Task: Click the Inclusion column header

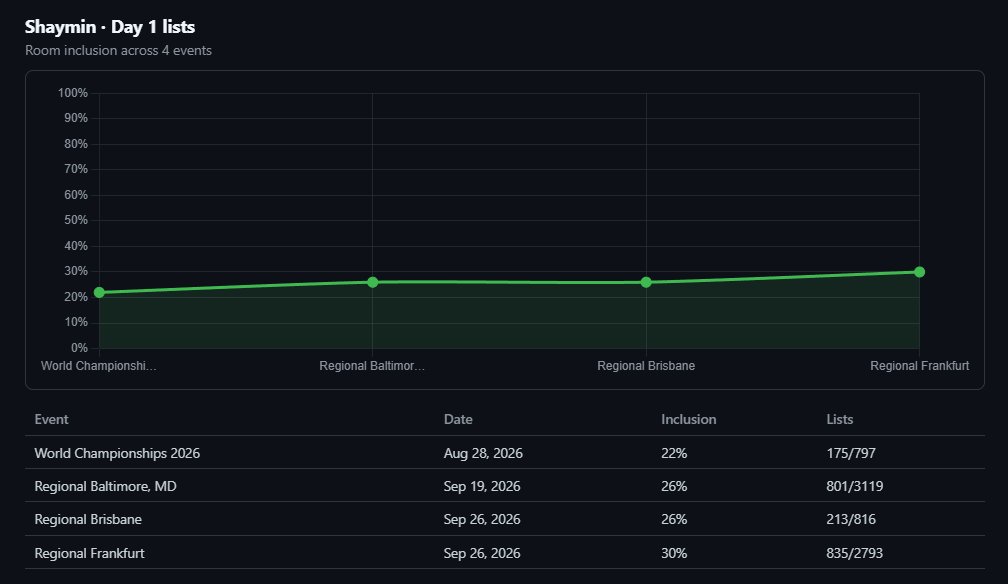Action: pyautogui.click(x=688, y=419)
